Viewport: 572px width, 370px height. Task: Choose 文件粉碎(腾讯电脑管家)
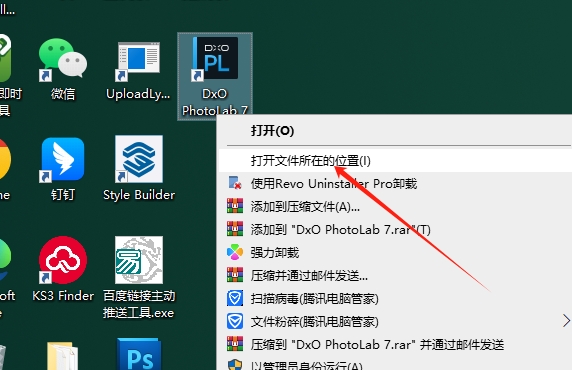pyautogui.click(x=395, y=321)
